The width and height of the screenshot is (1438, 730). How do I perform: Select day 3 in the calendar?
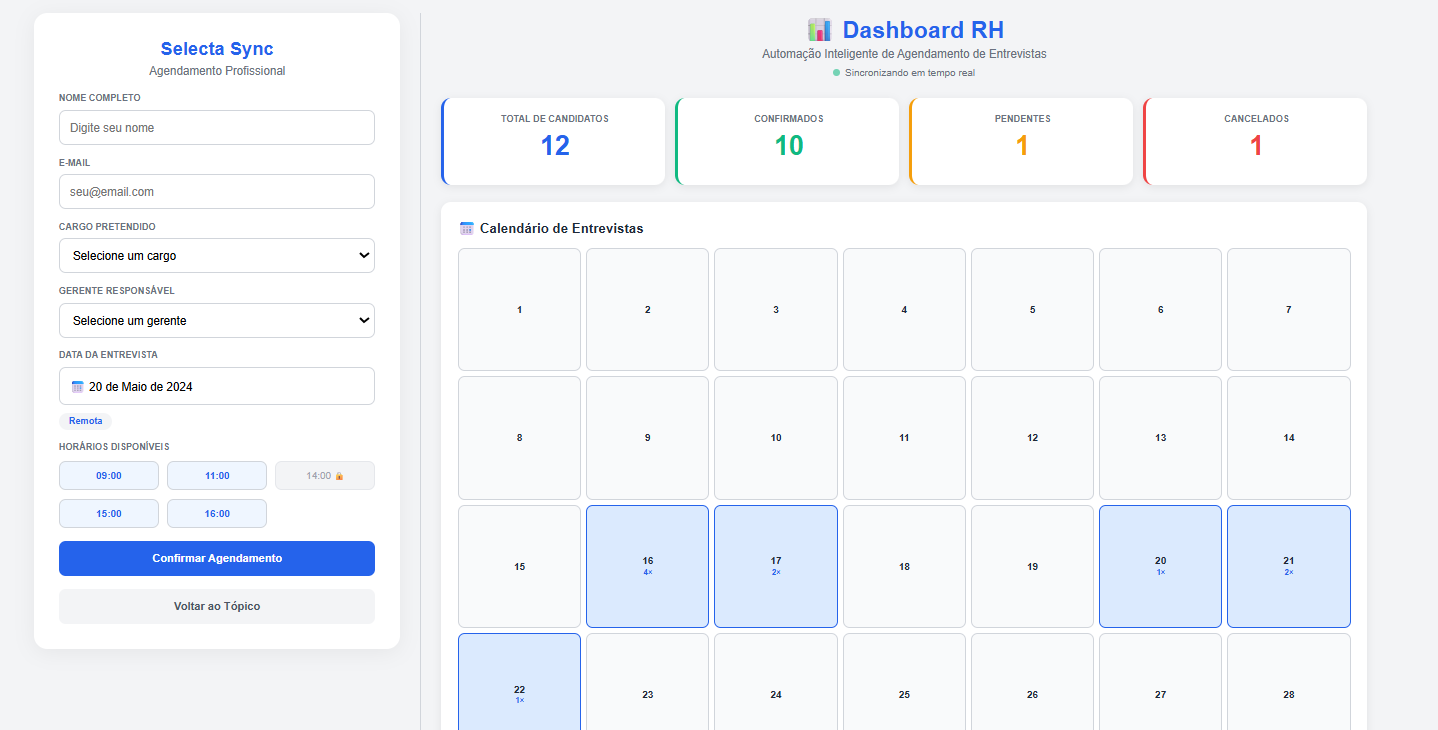coord(776,310)
